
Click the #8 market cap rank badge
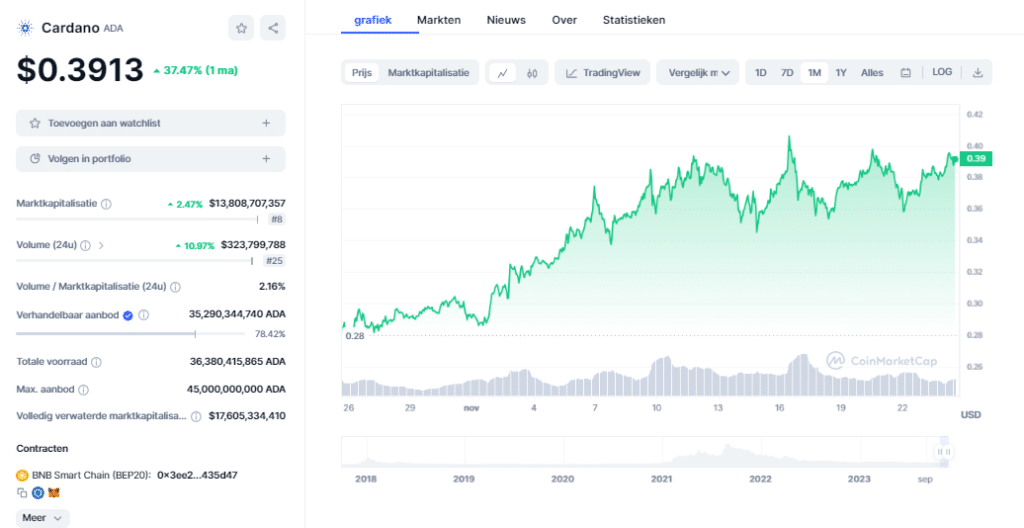(x=277, y=220)
